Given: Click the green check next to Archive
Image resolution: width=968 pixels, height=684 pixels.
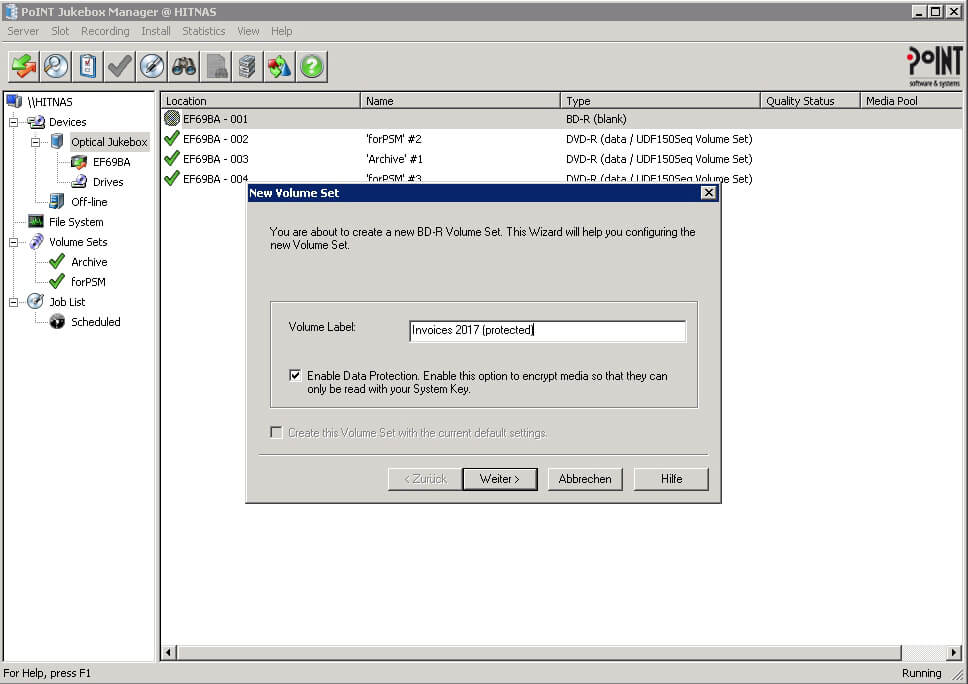Looking at the screenshot, I should click(x=57, y=261).
